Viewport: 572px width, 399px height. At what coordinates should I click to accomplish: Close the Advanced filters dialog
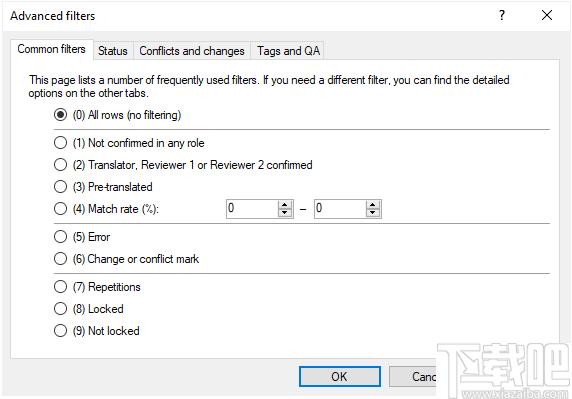(546, 15)
